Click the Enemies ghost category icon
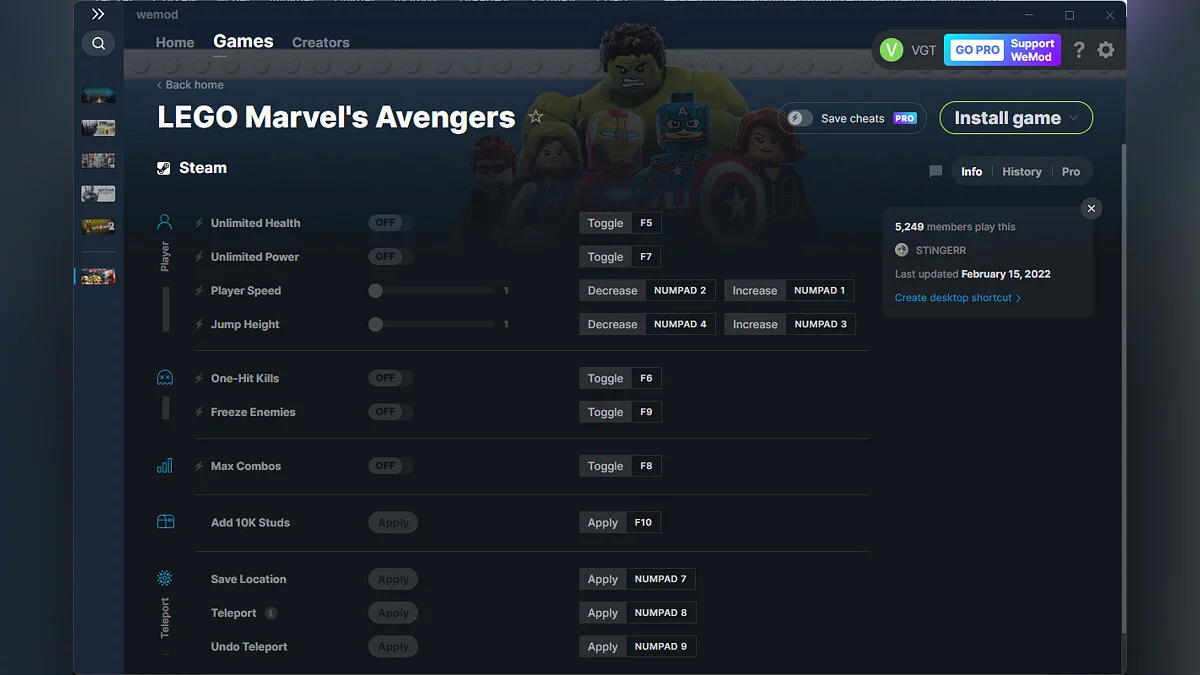 [x=165, y=378]
